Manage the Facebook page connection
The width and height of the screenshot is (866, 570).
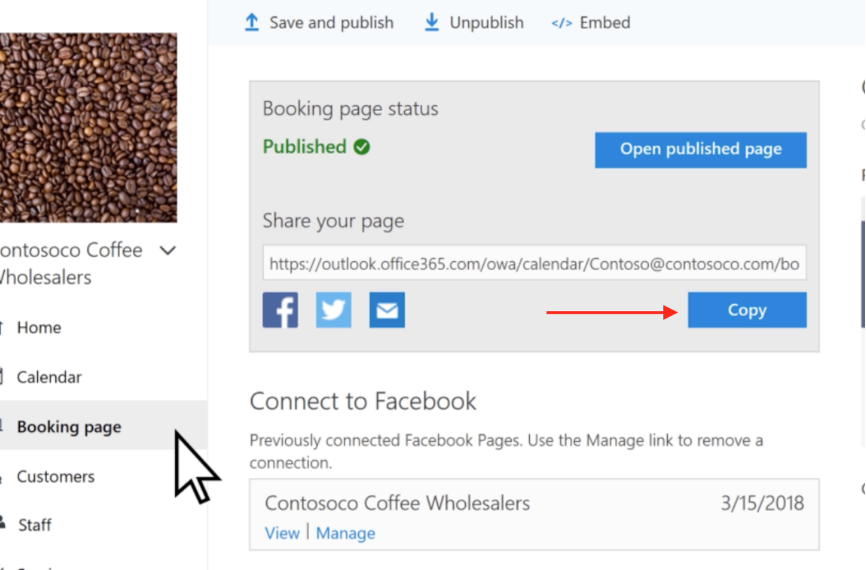tap(345, 533)
